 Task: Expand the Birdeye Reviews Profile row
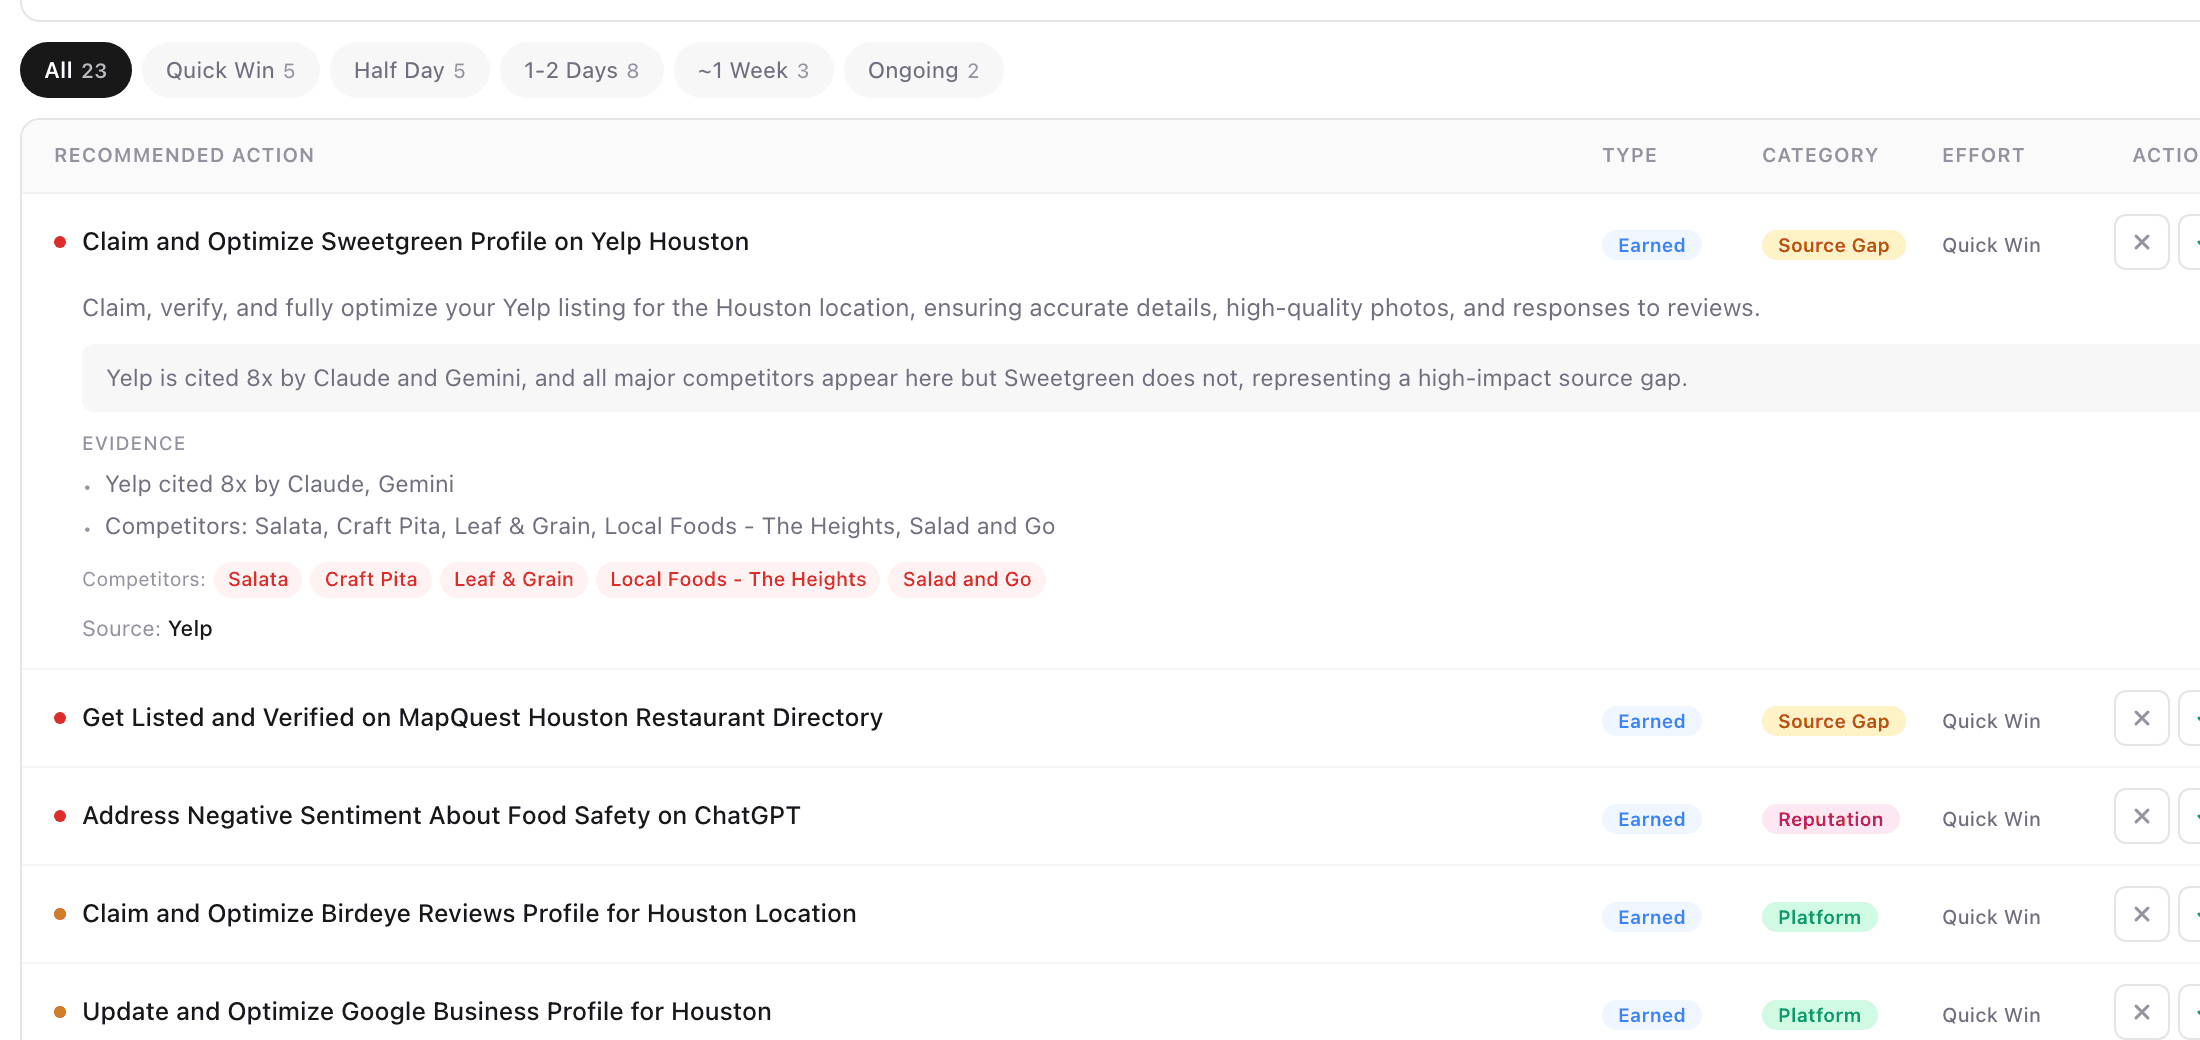(469, 914)
